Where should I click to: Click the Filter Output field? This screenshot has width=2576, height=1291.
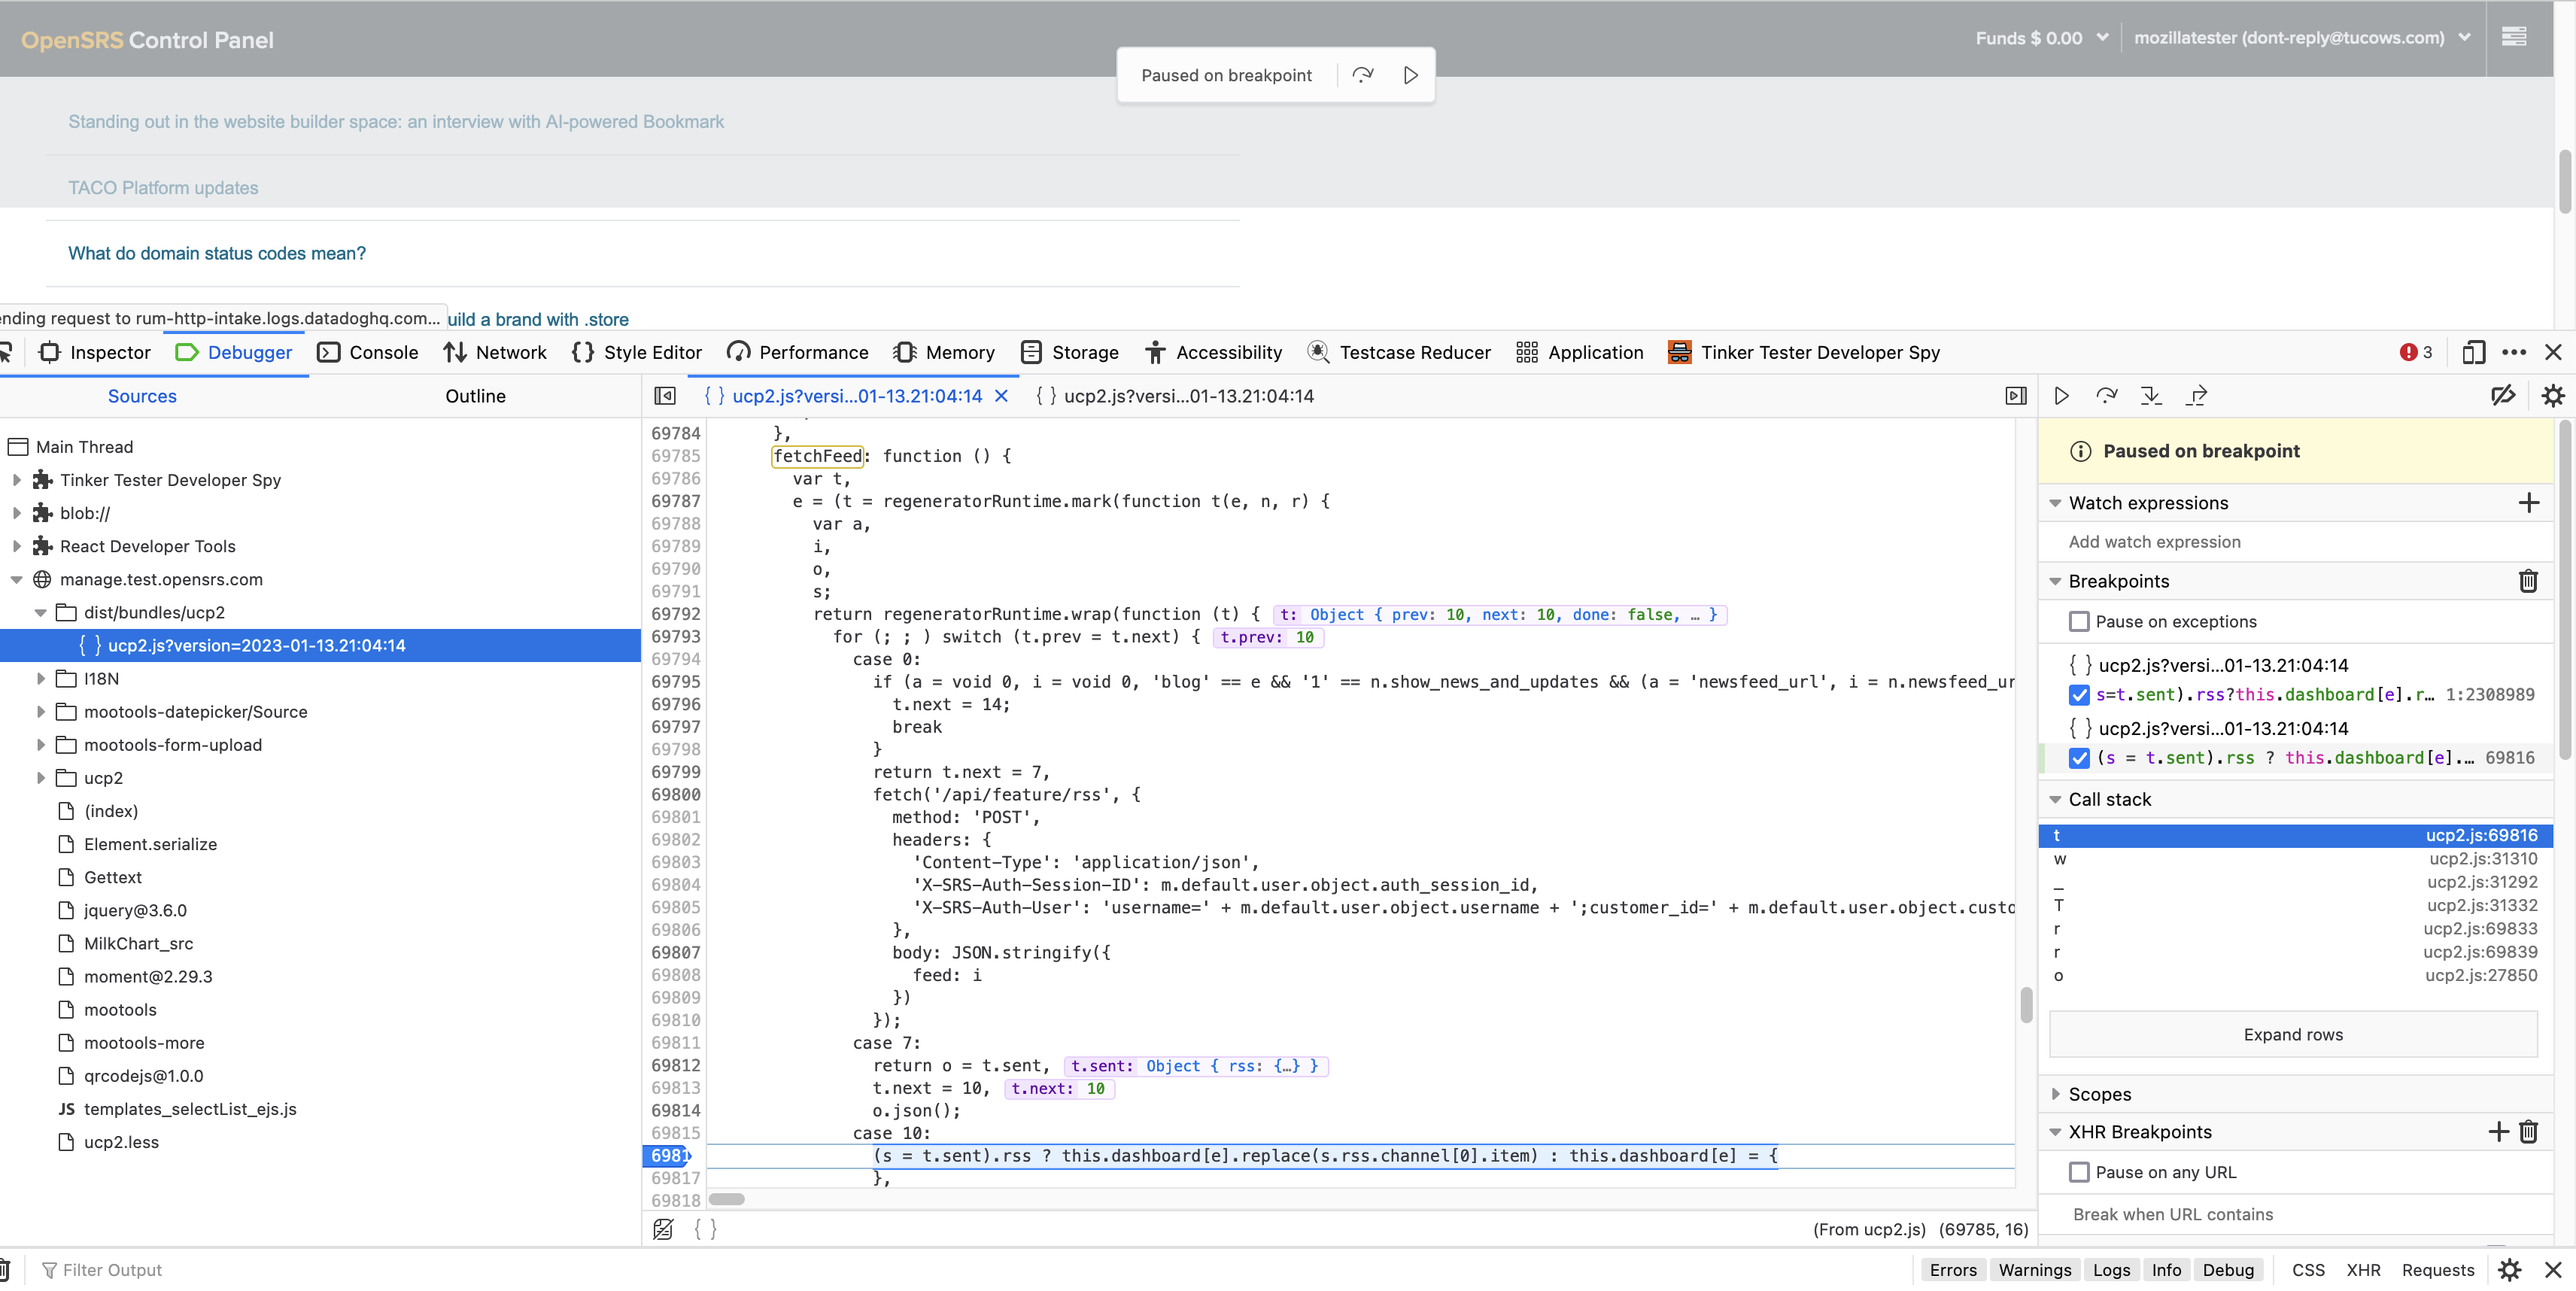point(113,1269)
